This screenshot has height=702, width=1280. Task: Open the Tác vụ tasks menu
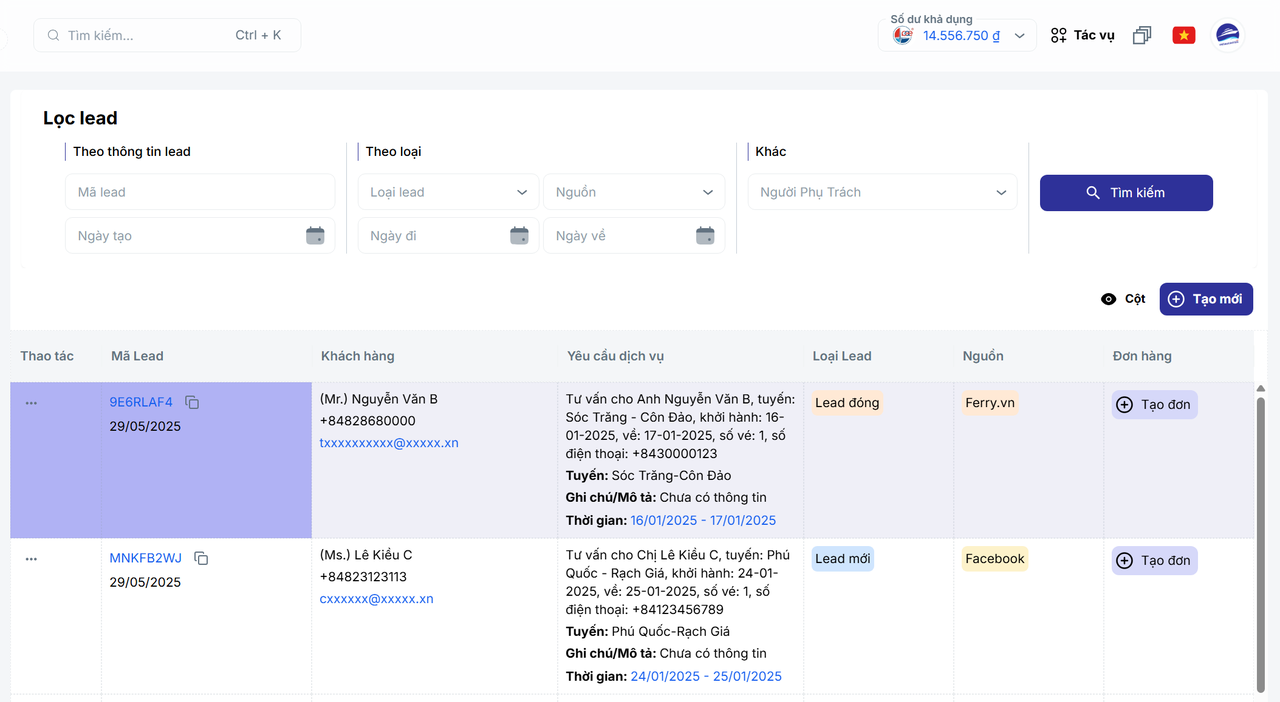(1082, 36)
